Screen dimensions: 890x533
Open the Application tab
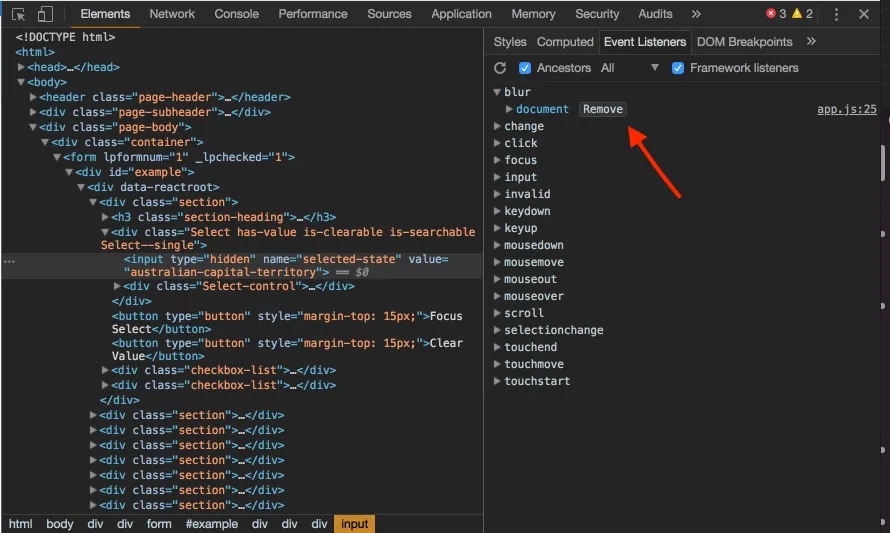click(461, 14)
